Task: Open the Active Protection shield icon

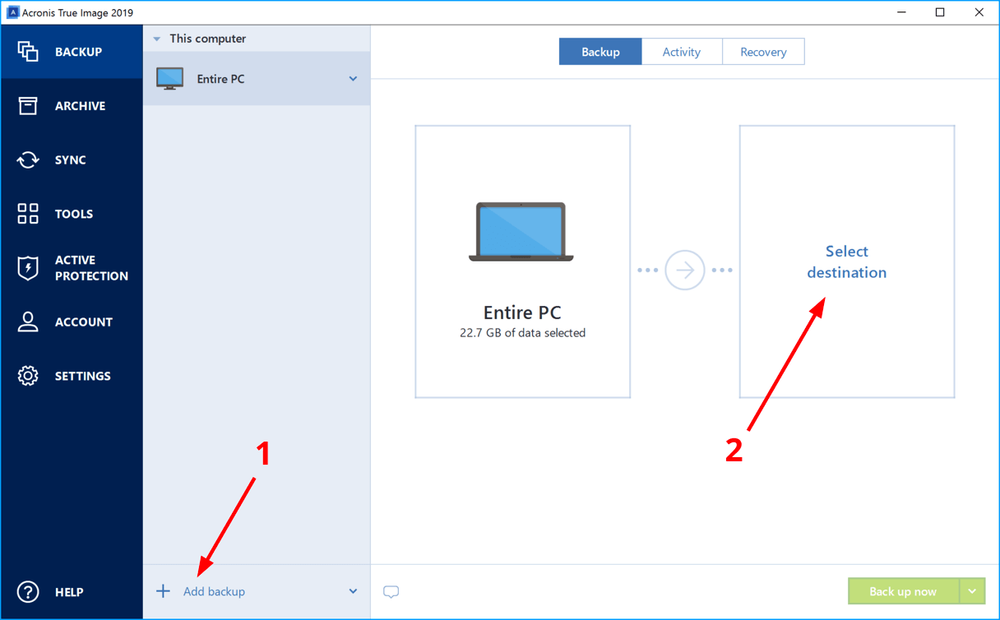Action: coord(27,268)
